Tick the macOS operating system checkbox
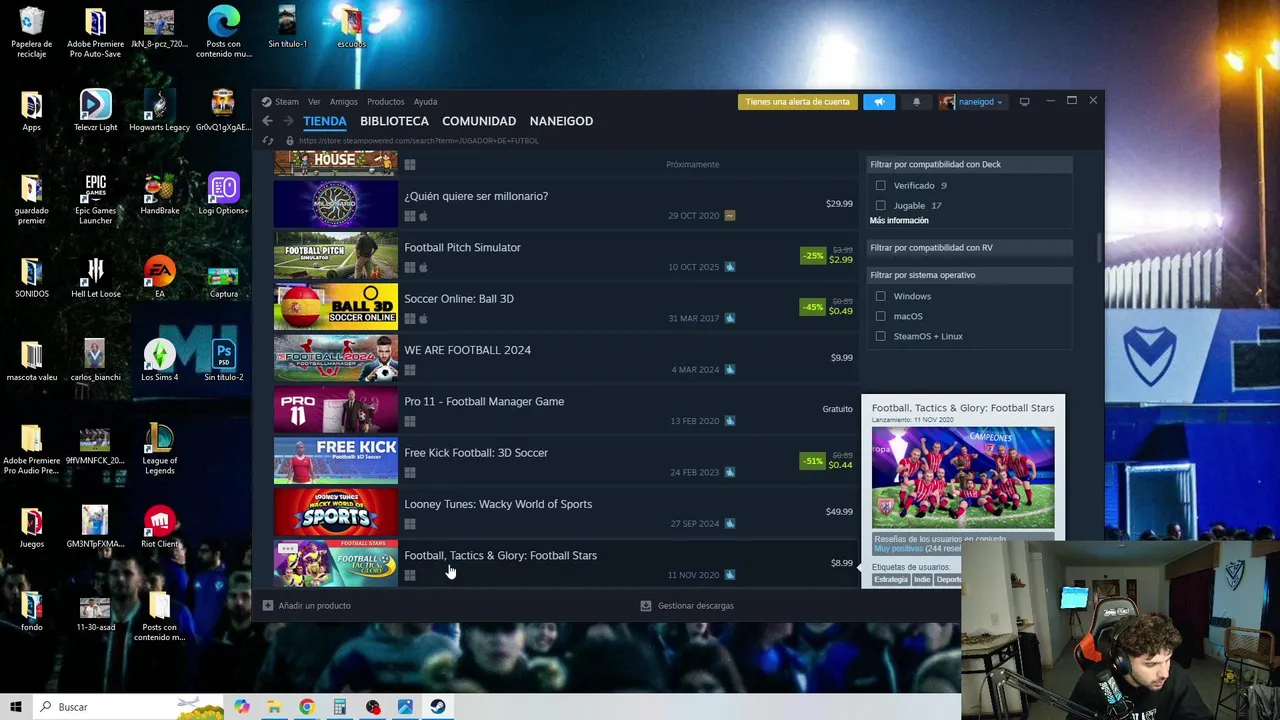Image resolution: width=1280 pixels, height=720 pixels. click(x=880, y=316)
